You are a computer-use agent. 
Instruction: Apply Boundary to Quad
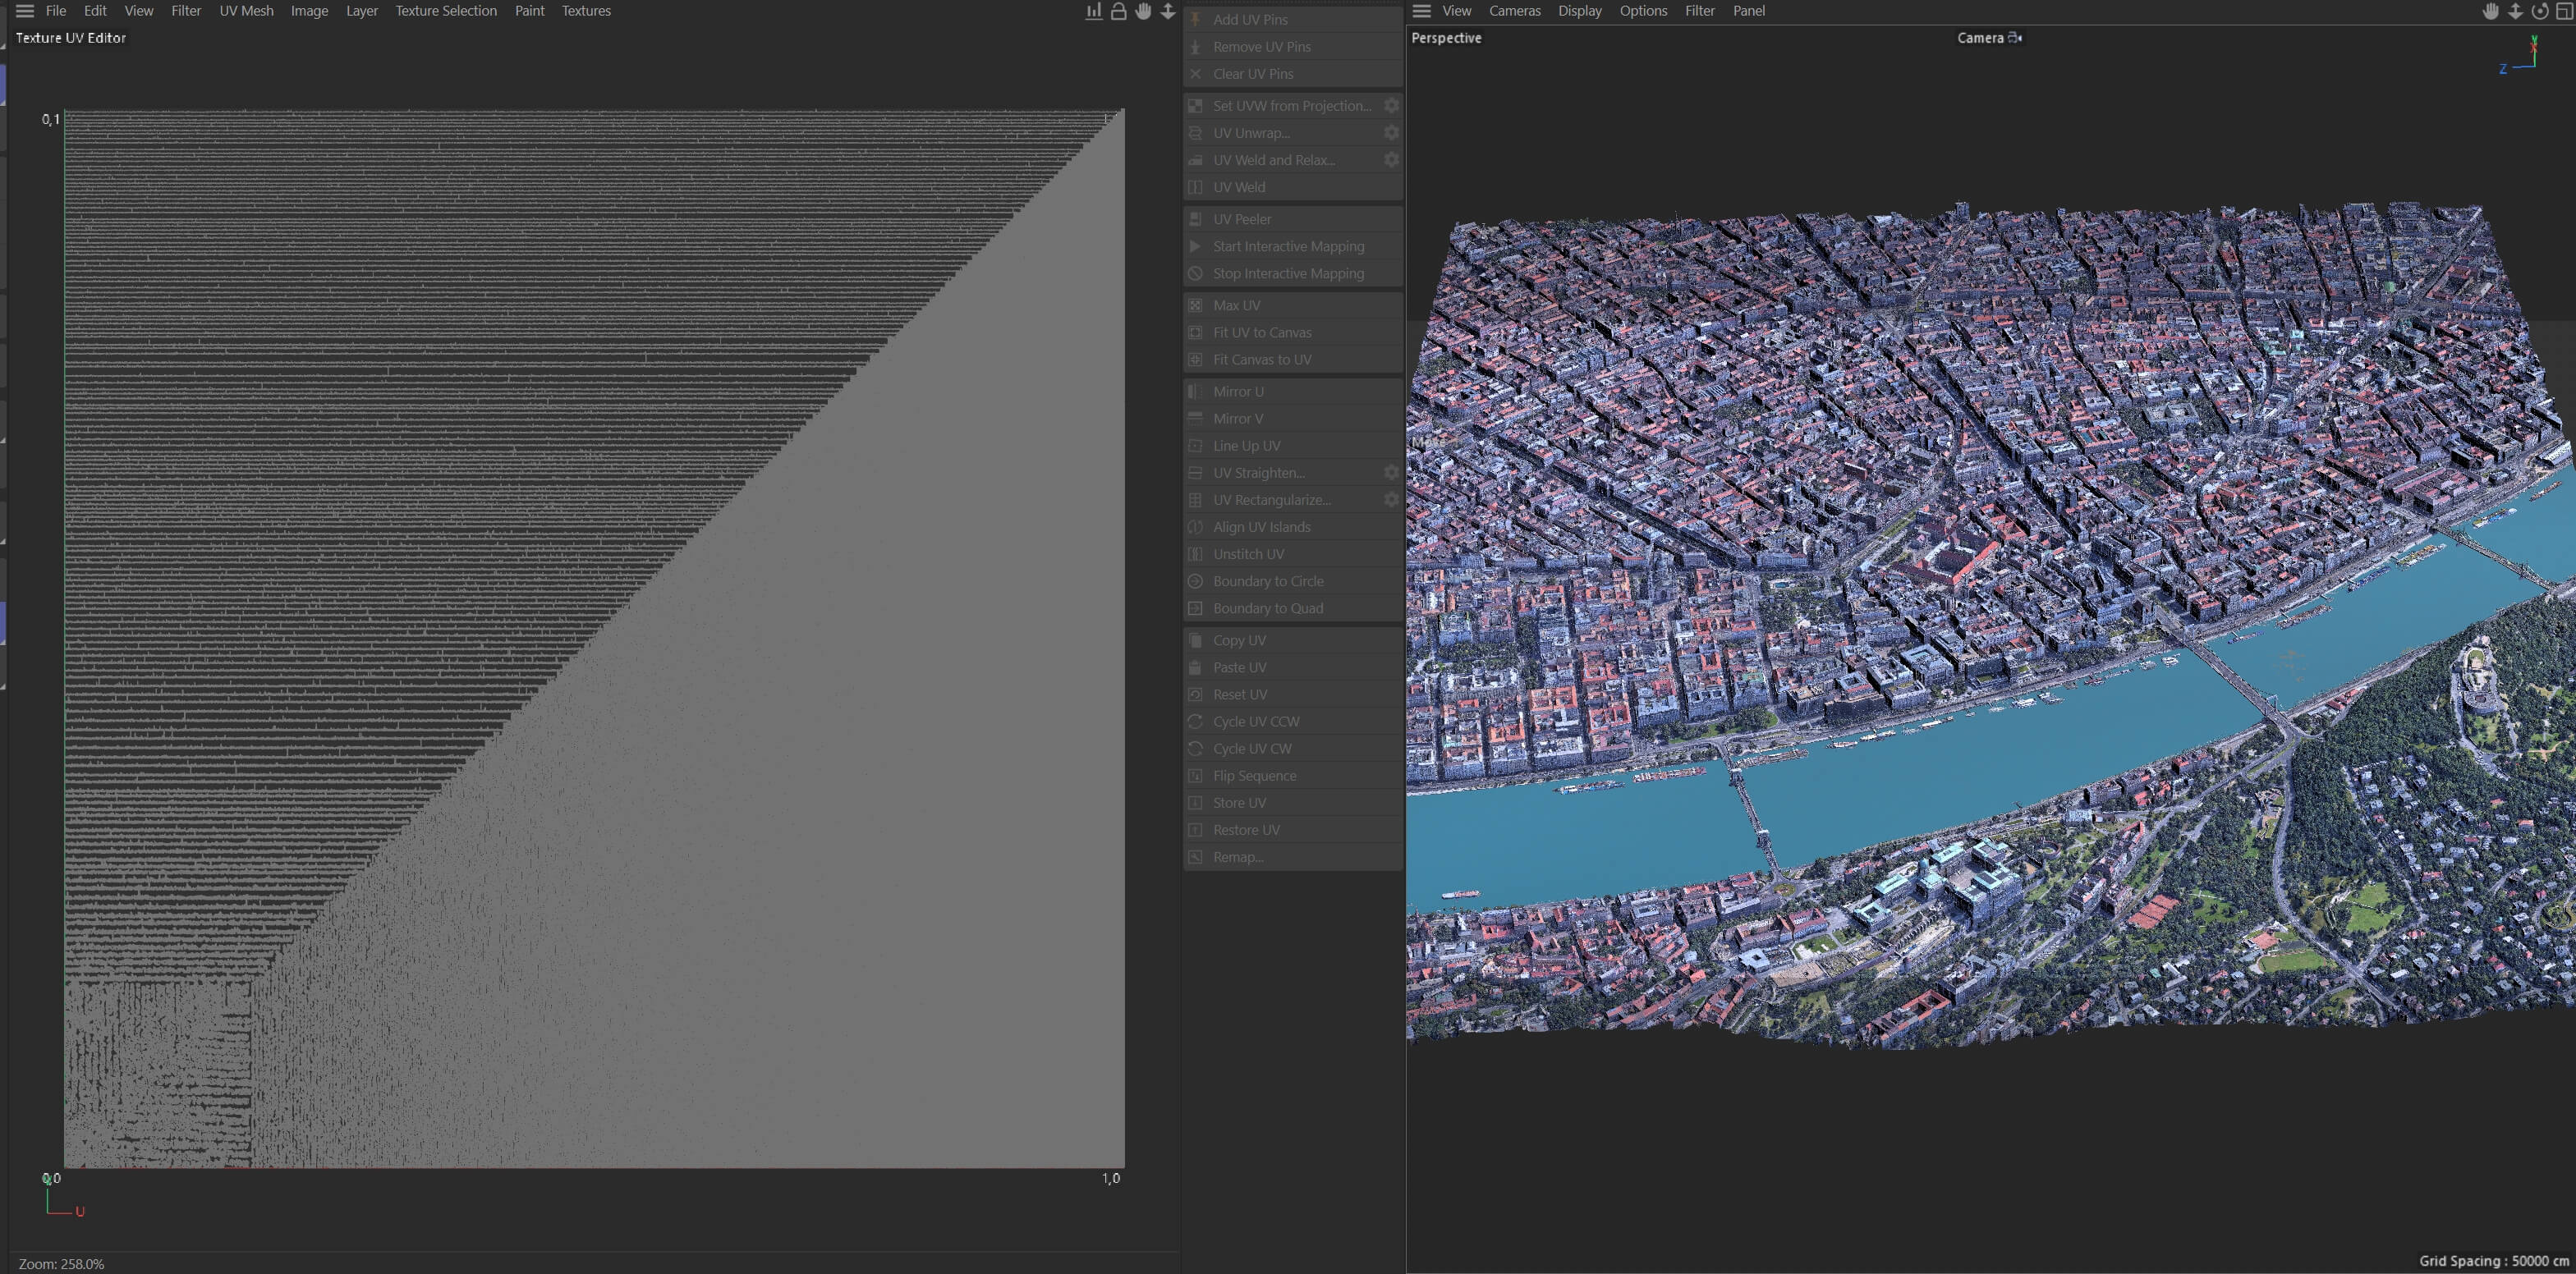pyautogui.click(x=1293, y=607)
